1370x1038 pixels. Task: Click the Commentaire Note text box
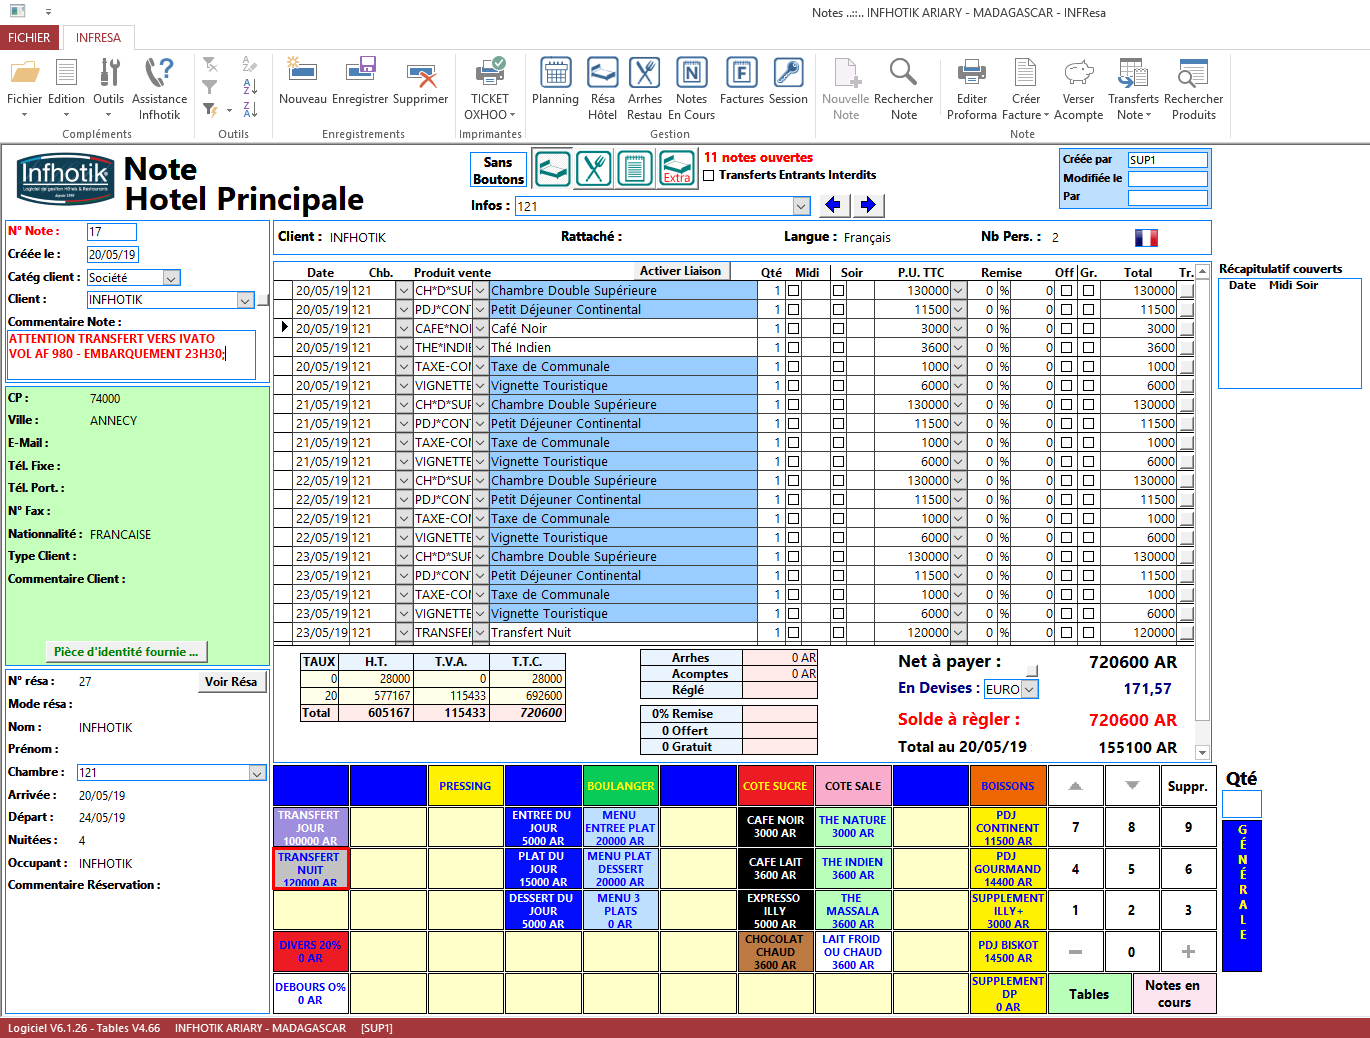[x=131, y=355]
